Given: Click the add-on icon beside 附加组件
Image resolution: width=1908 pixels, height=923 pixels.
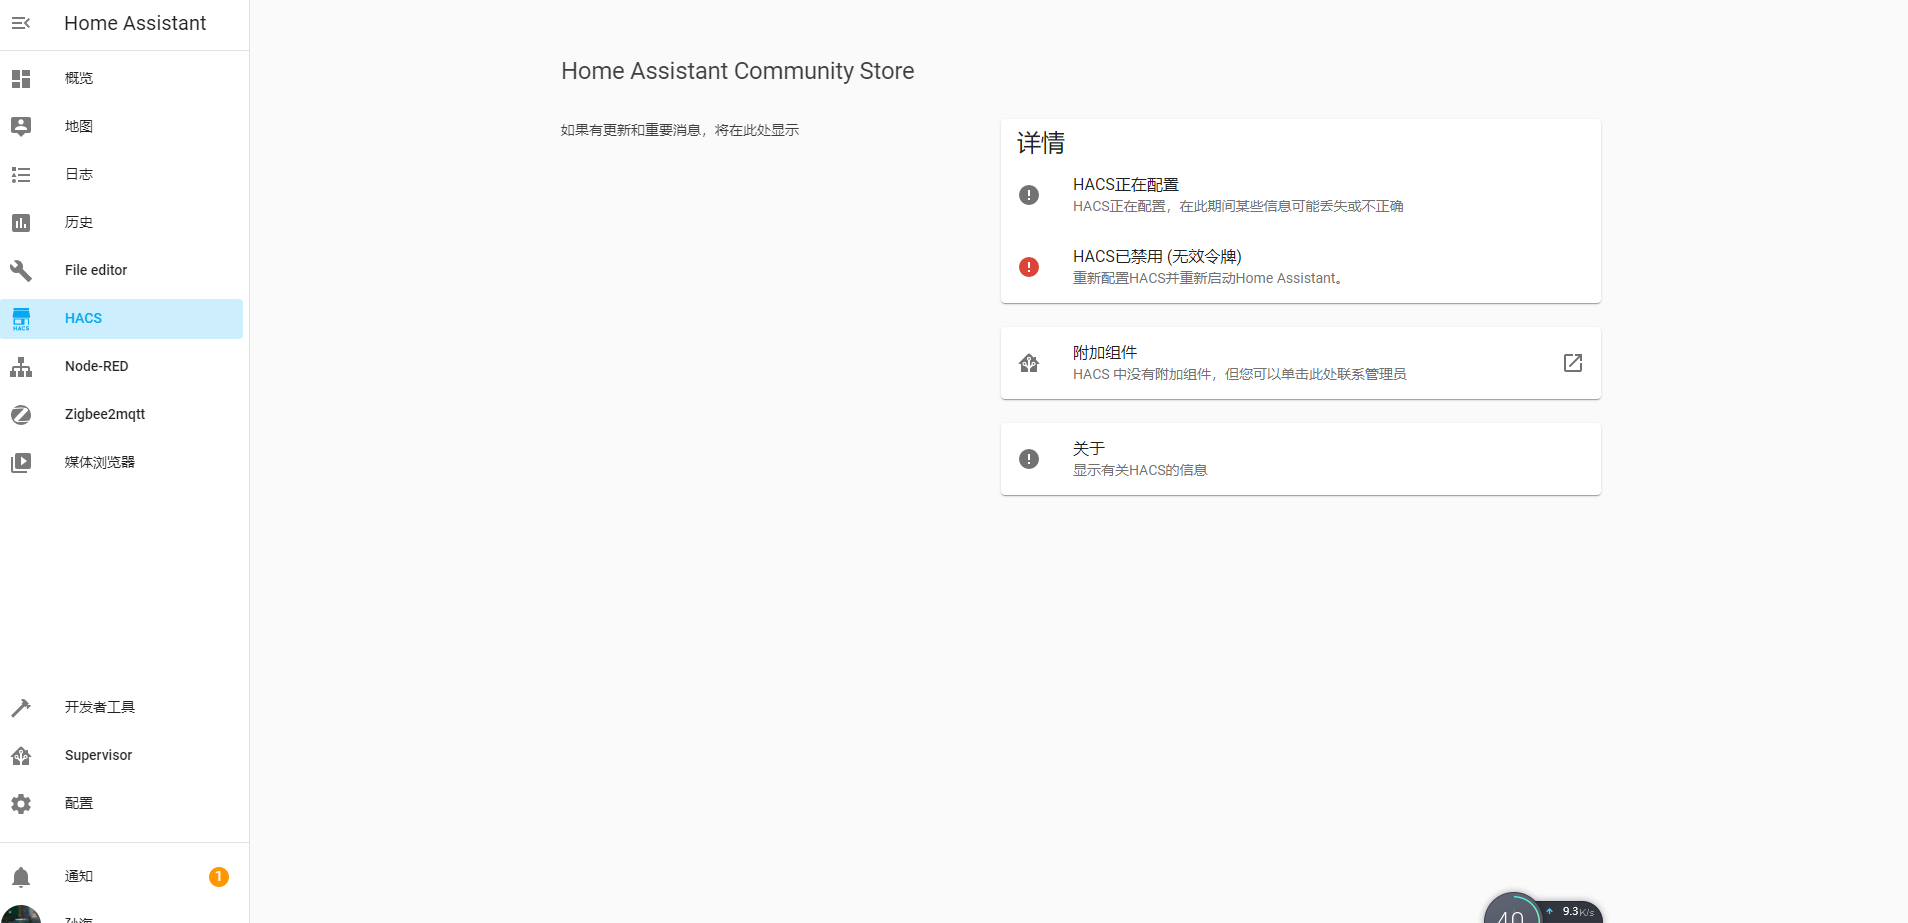Looking at the screenshot, I should [x=1029, y=363].
